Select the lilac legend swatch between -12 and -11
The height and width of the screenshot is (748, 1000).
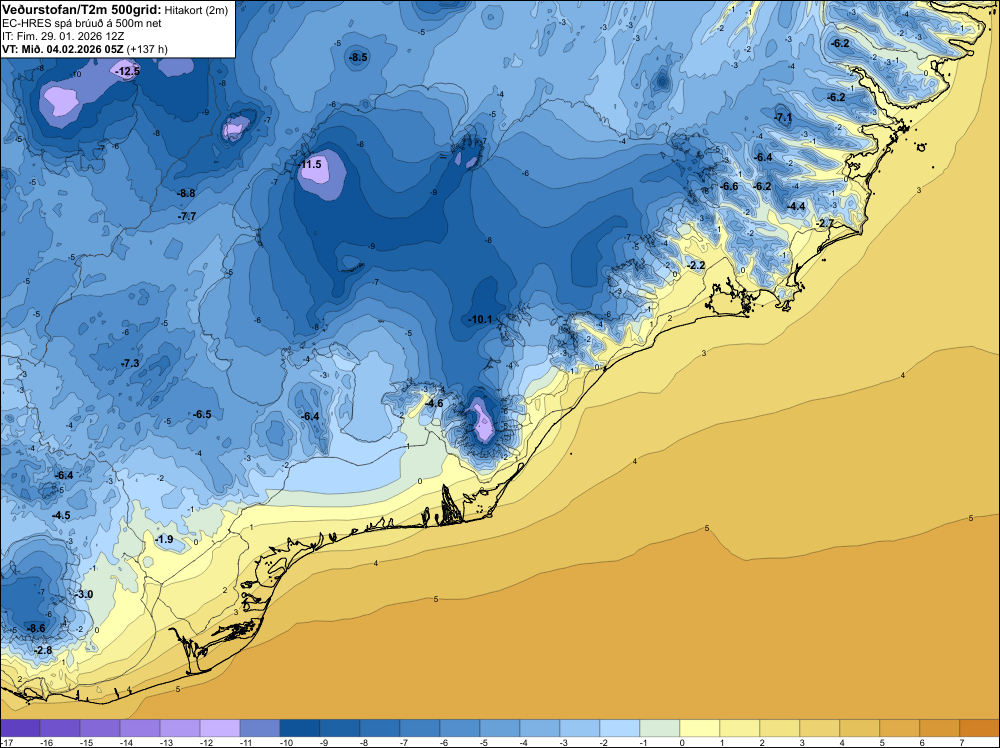[x=220, y=728]
